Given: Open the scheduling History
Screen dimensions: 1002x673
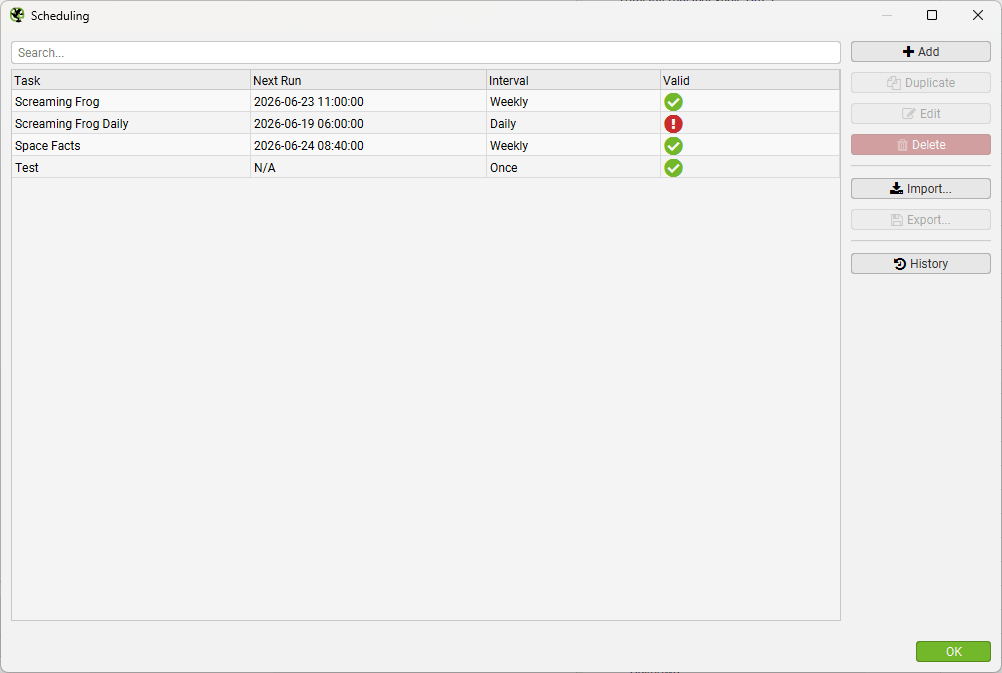Looking at the screenshot, I should click(x=920, y=263).
